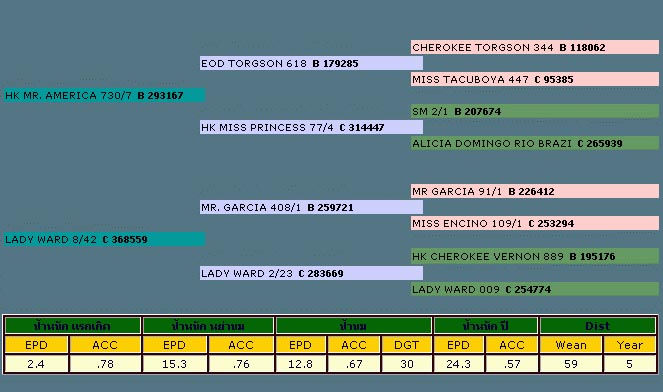
Task: Click HK MISS PRINCESS 77/4 entry
Action: [x=311, y=127]
